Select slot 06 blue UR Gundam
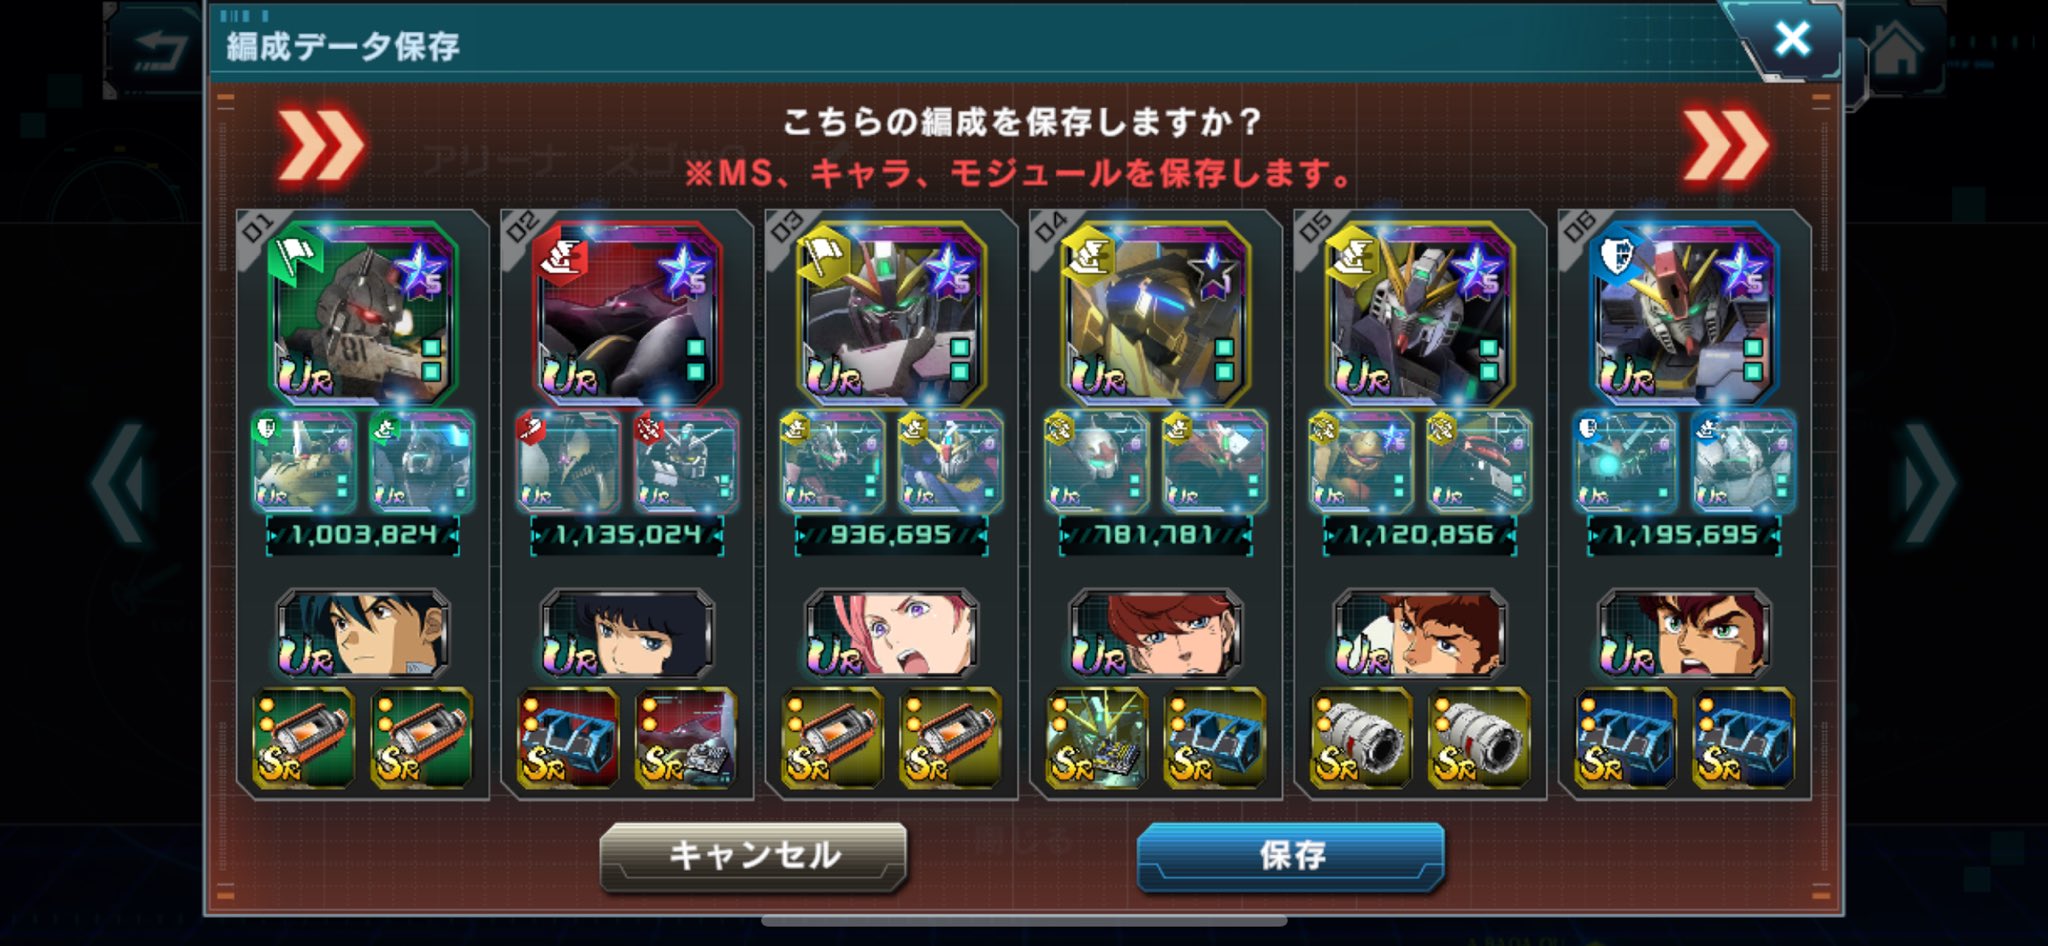Image resolution: width=2048 pixels, height=946 pixels. (1684, 313)
